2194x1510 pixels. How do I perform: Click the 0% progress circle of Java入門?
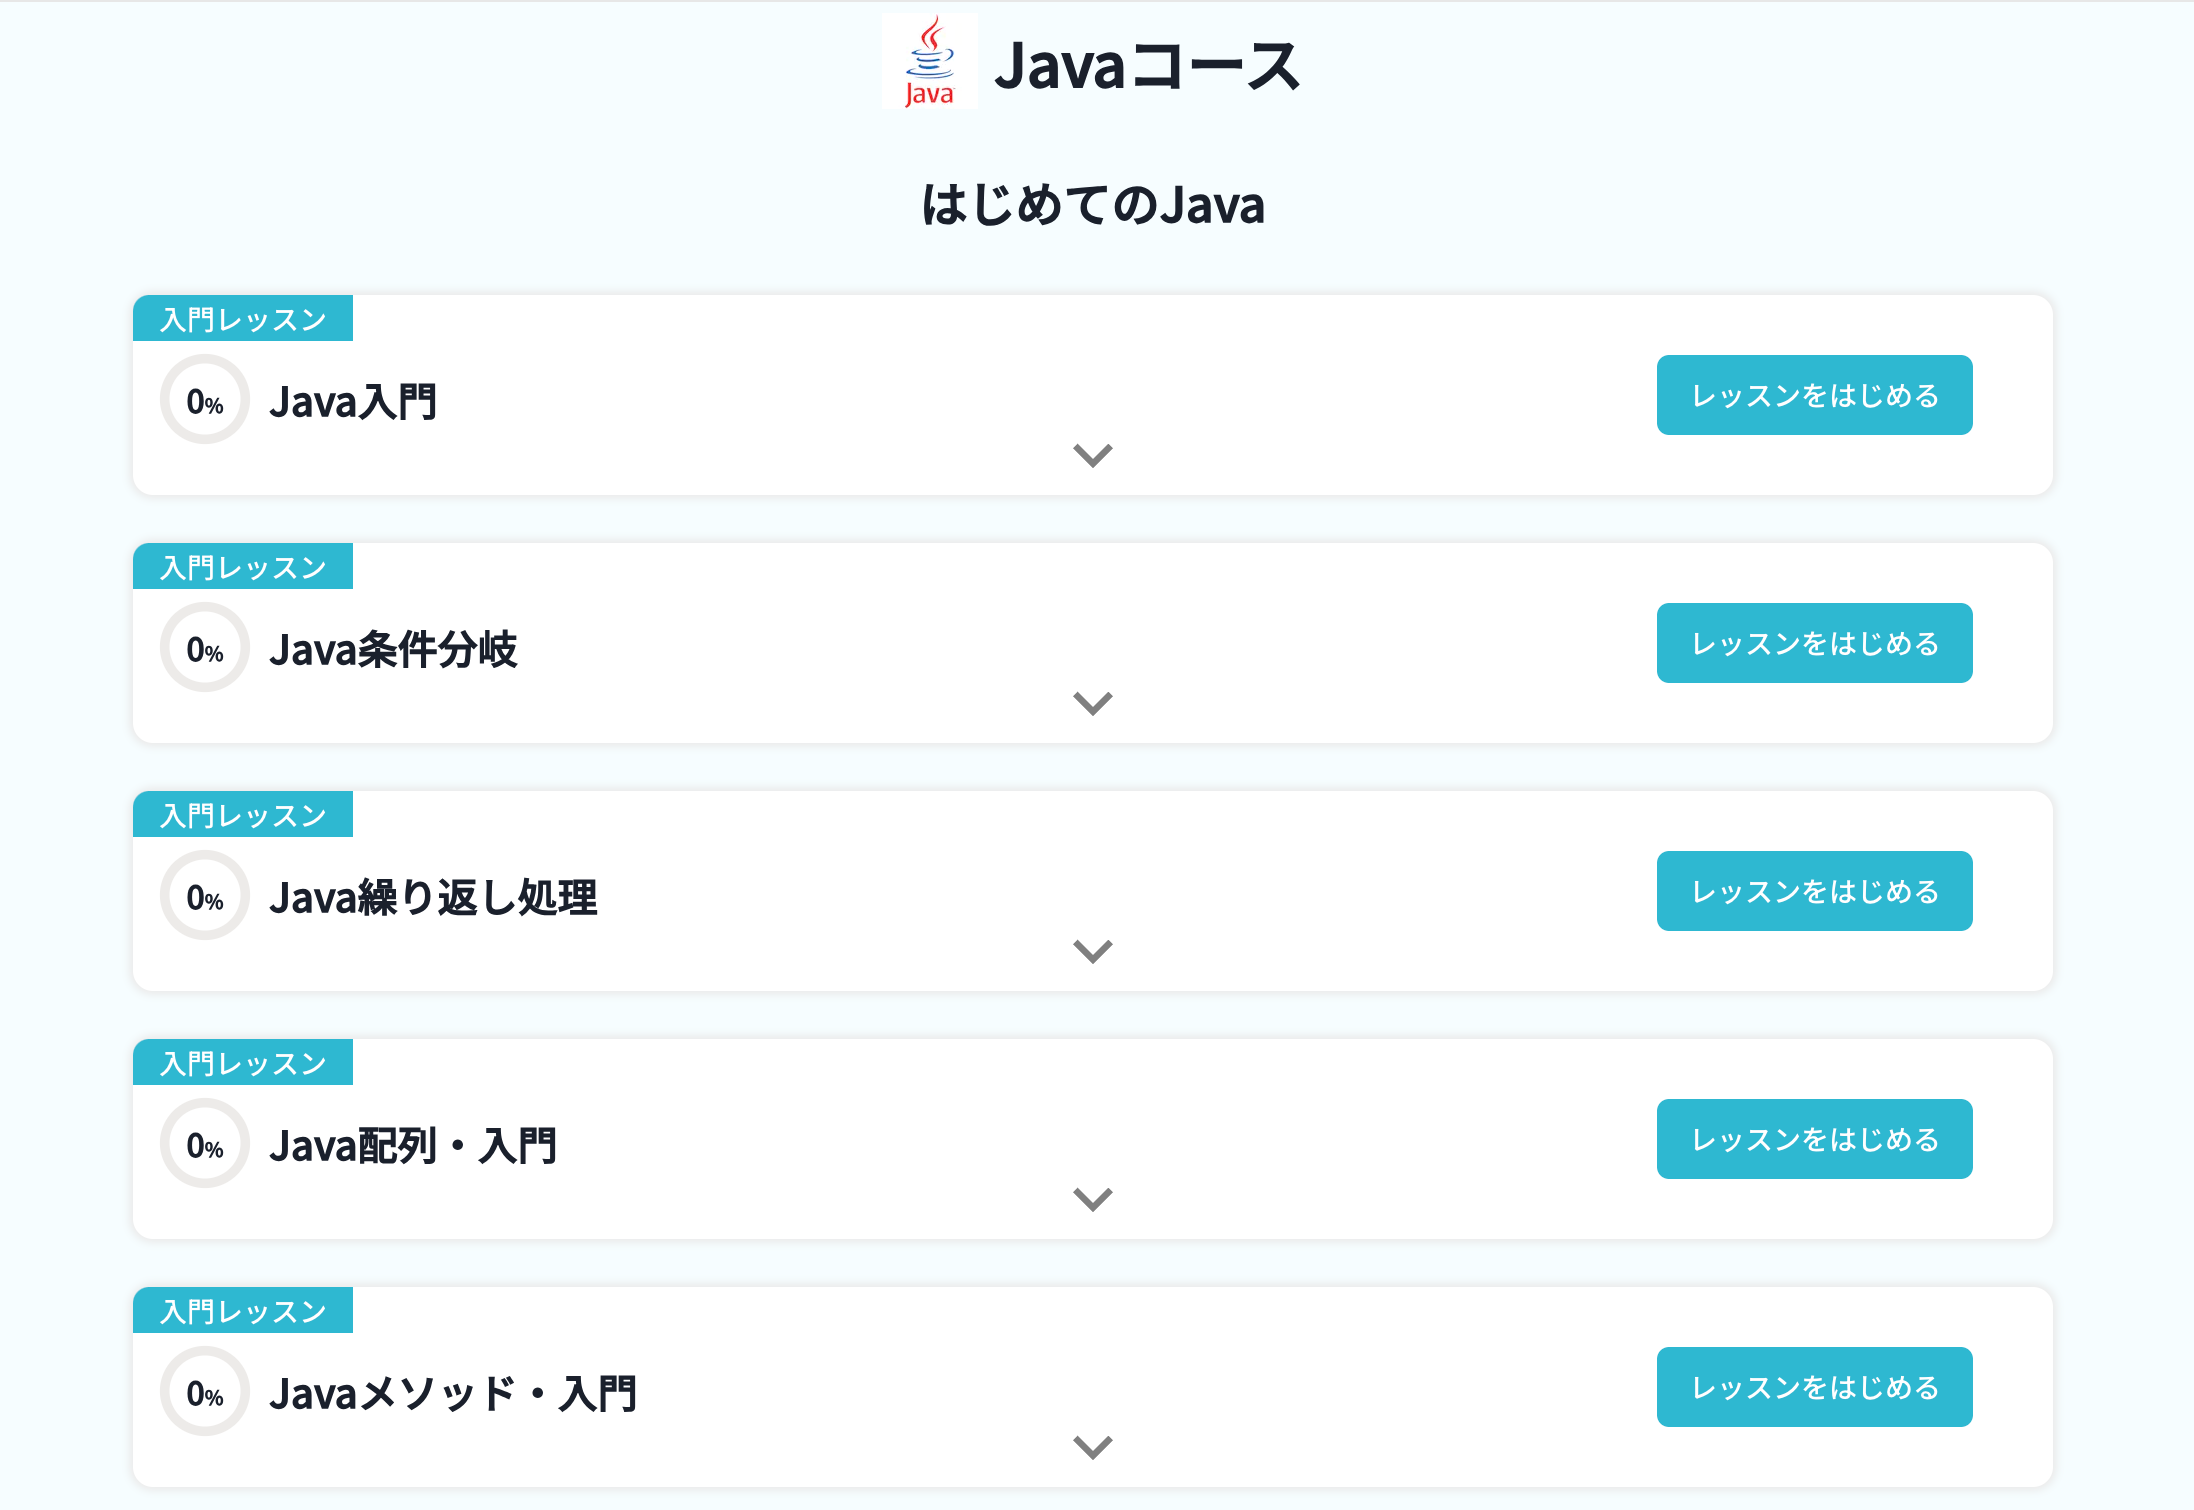[x=204, y=398]
